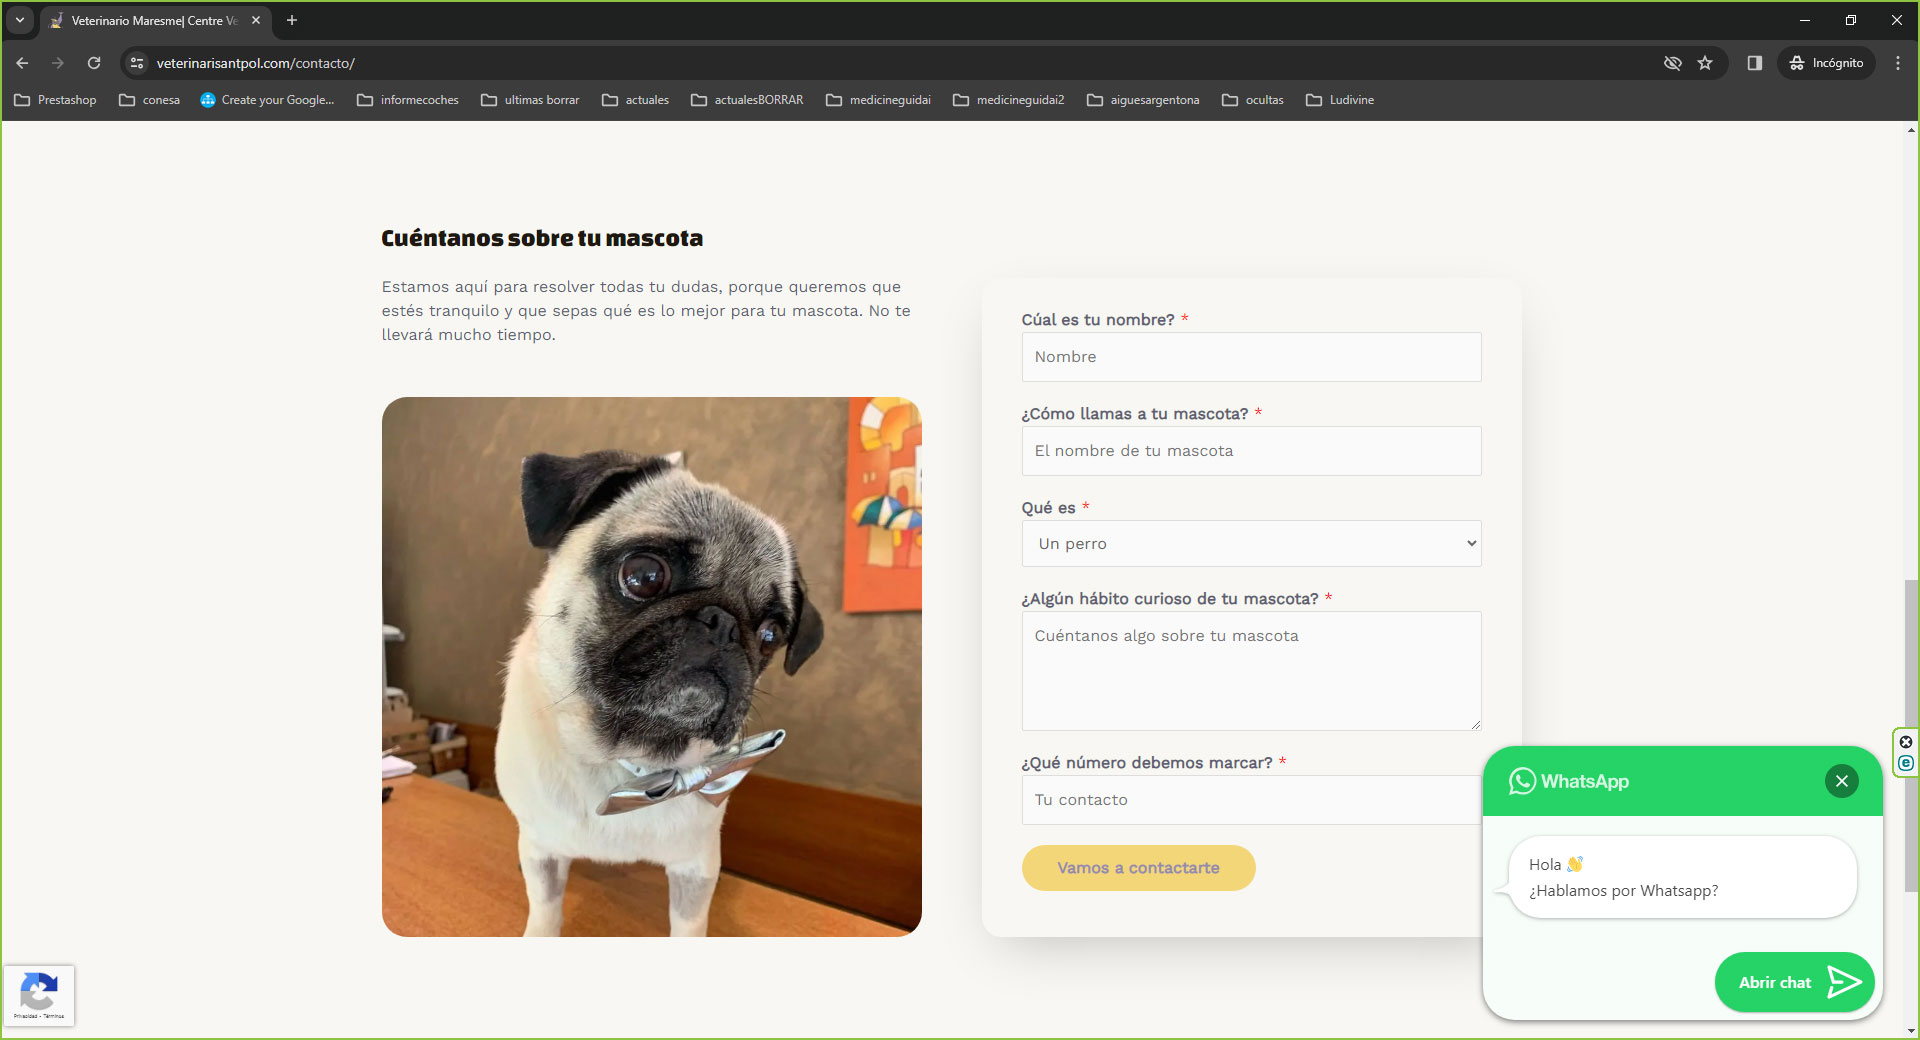Viewport: 1920px width, 1040px height.
Task: Open the new tab plus button
Action: click(x=292, y=20)
